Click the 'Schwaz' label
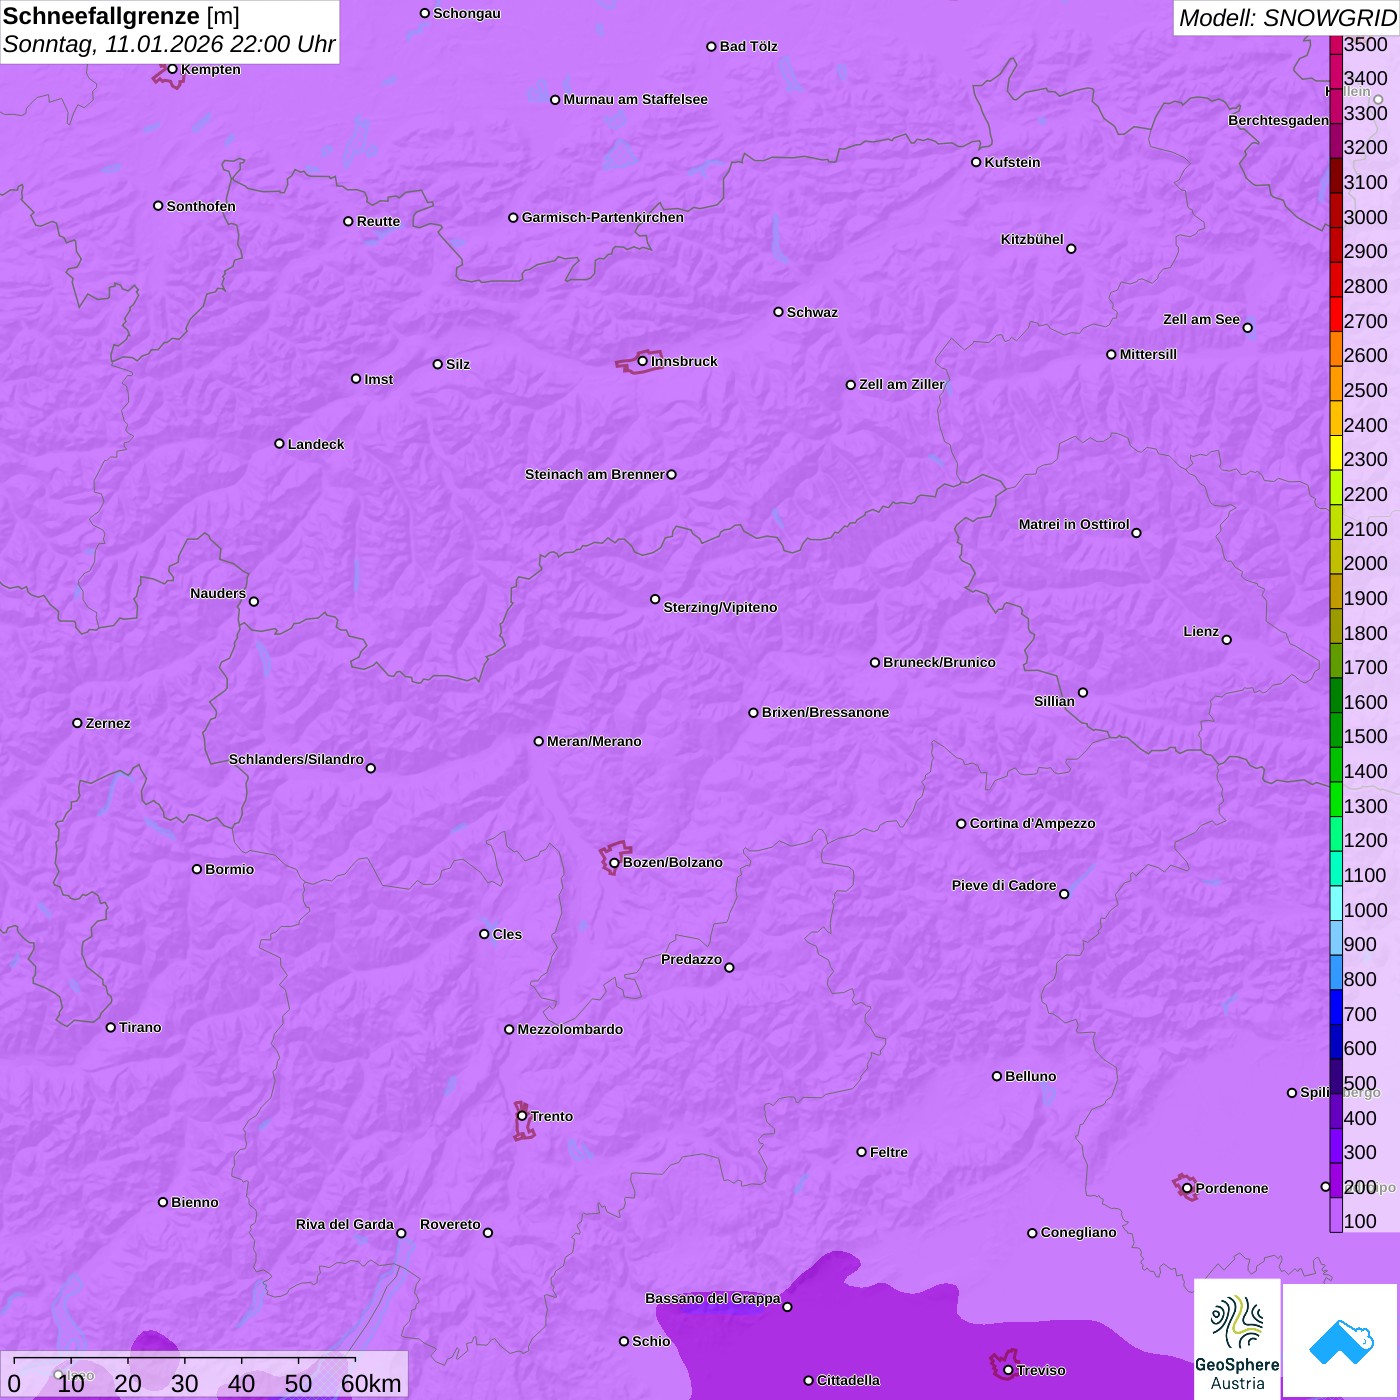 [812, 312]
